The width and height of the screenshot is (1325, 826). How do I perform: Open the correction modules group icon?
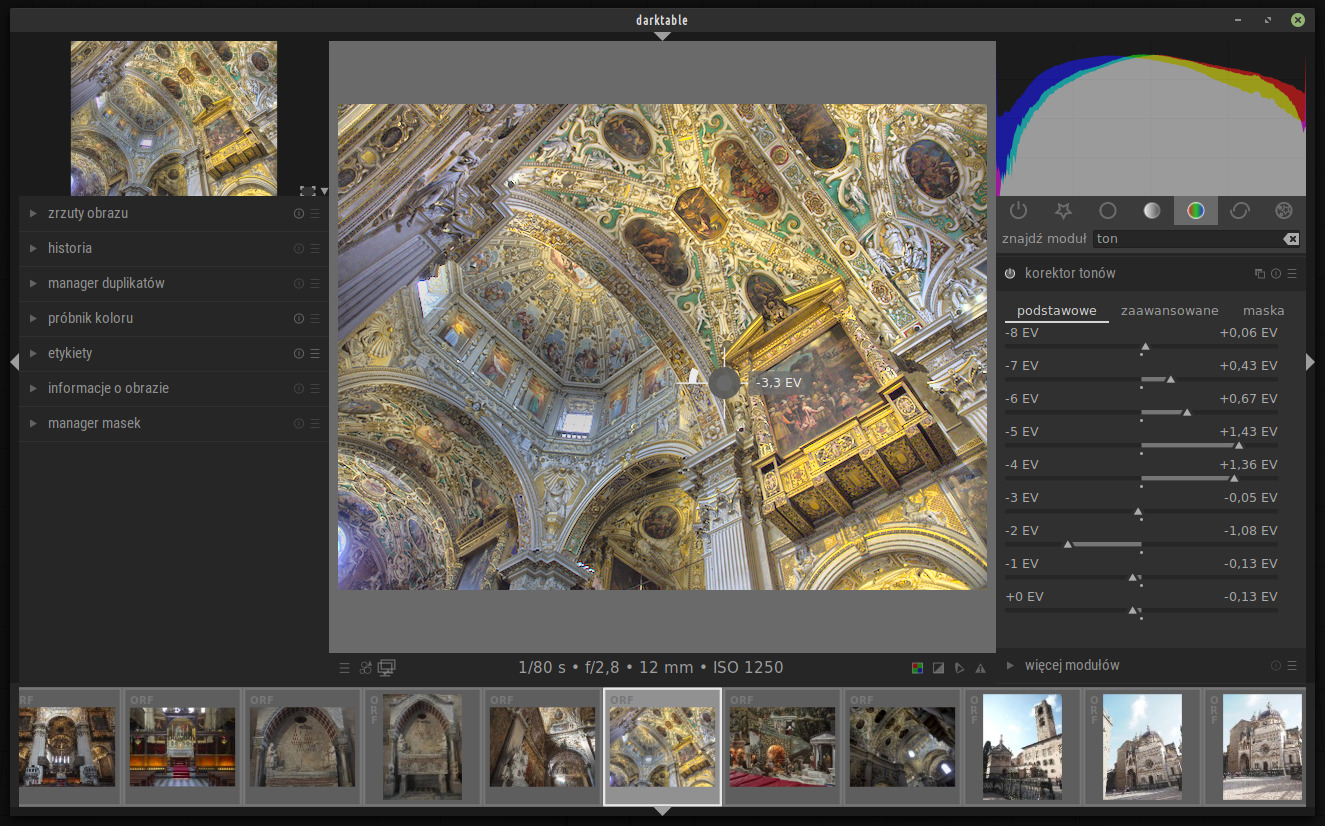1240,210
